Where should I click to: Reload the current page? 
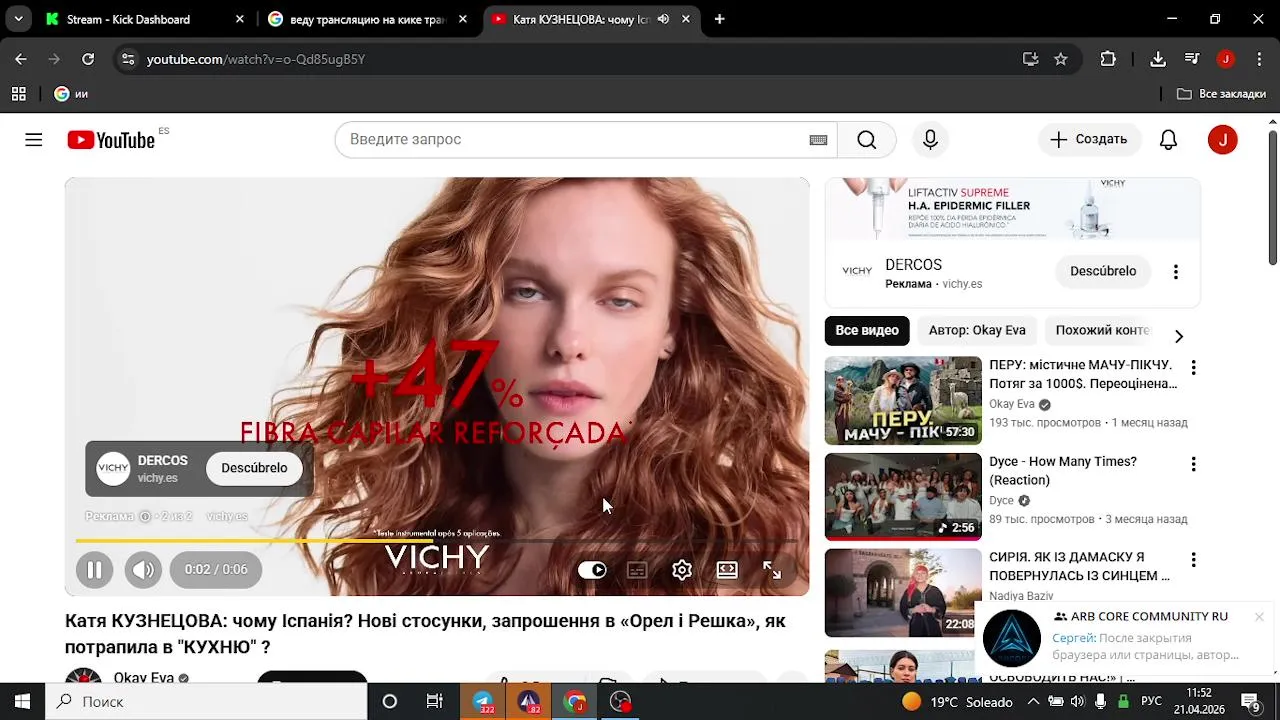(x=88, y=59)
